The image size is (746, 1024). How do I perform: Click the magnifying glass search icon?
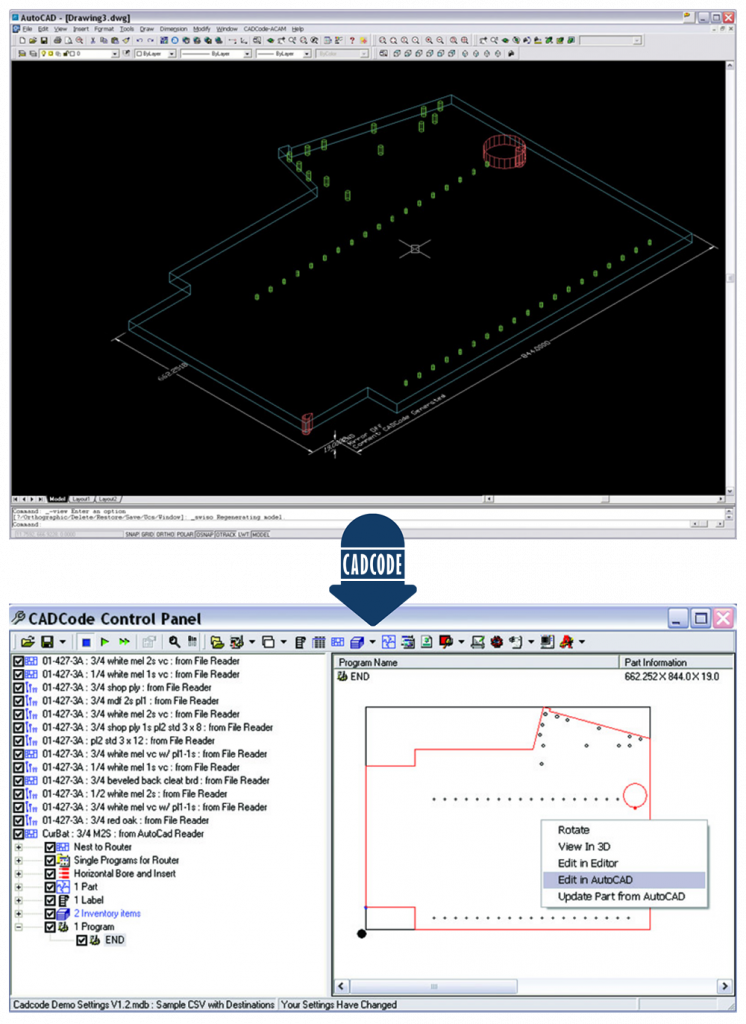coord(174,641)
